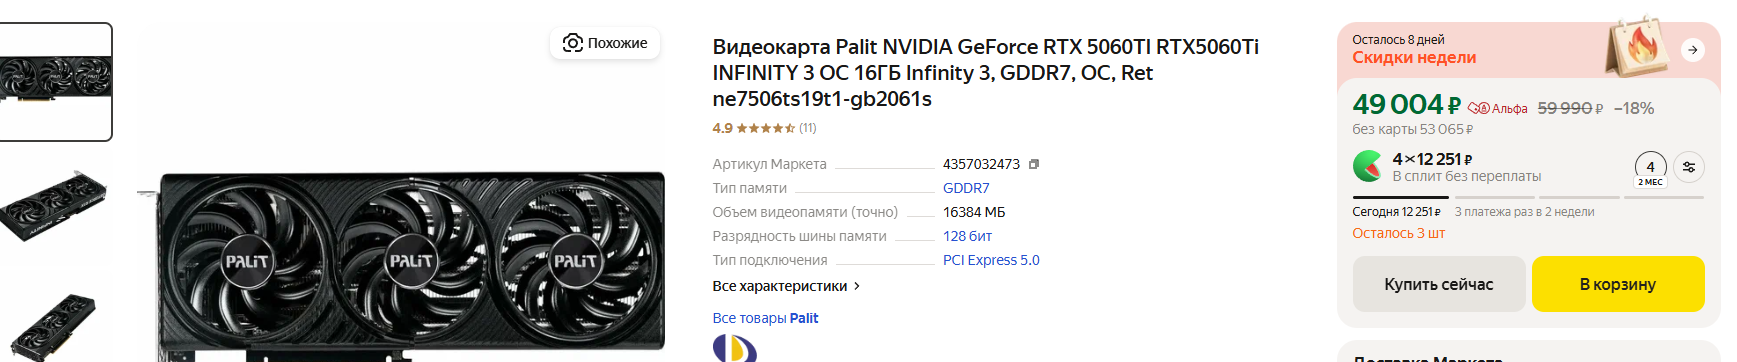Select the 4 payments split period option
The width and height of the screenshot is (1737, 362).
coord(1650,168)
